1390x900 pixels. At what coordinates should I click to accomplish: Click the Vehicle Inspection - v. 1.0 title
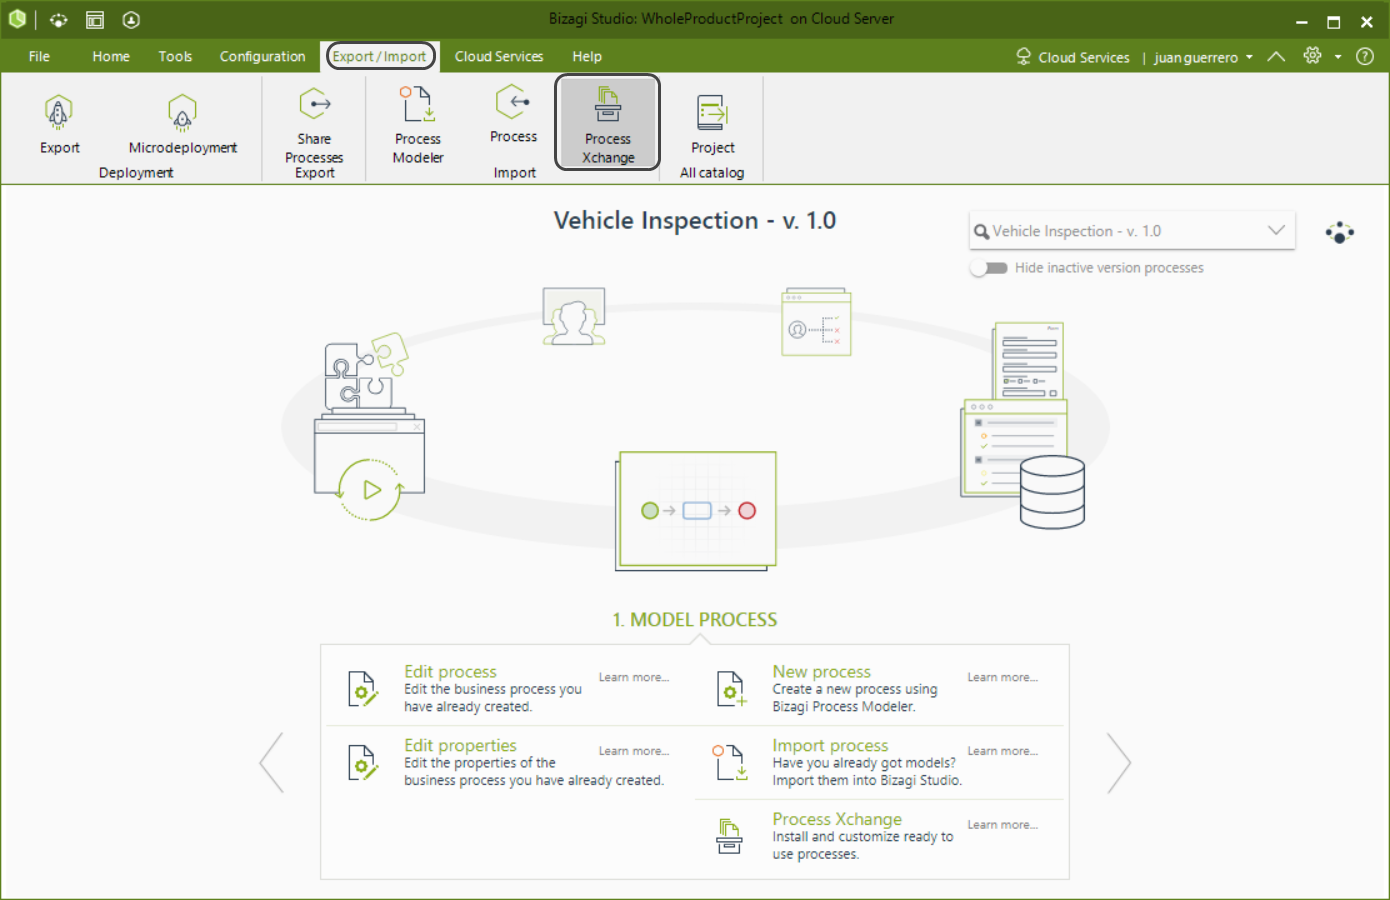[x=695, y=221]
